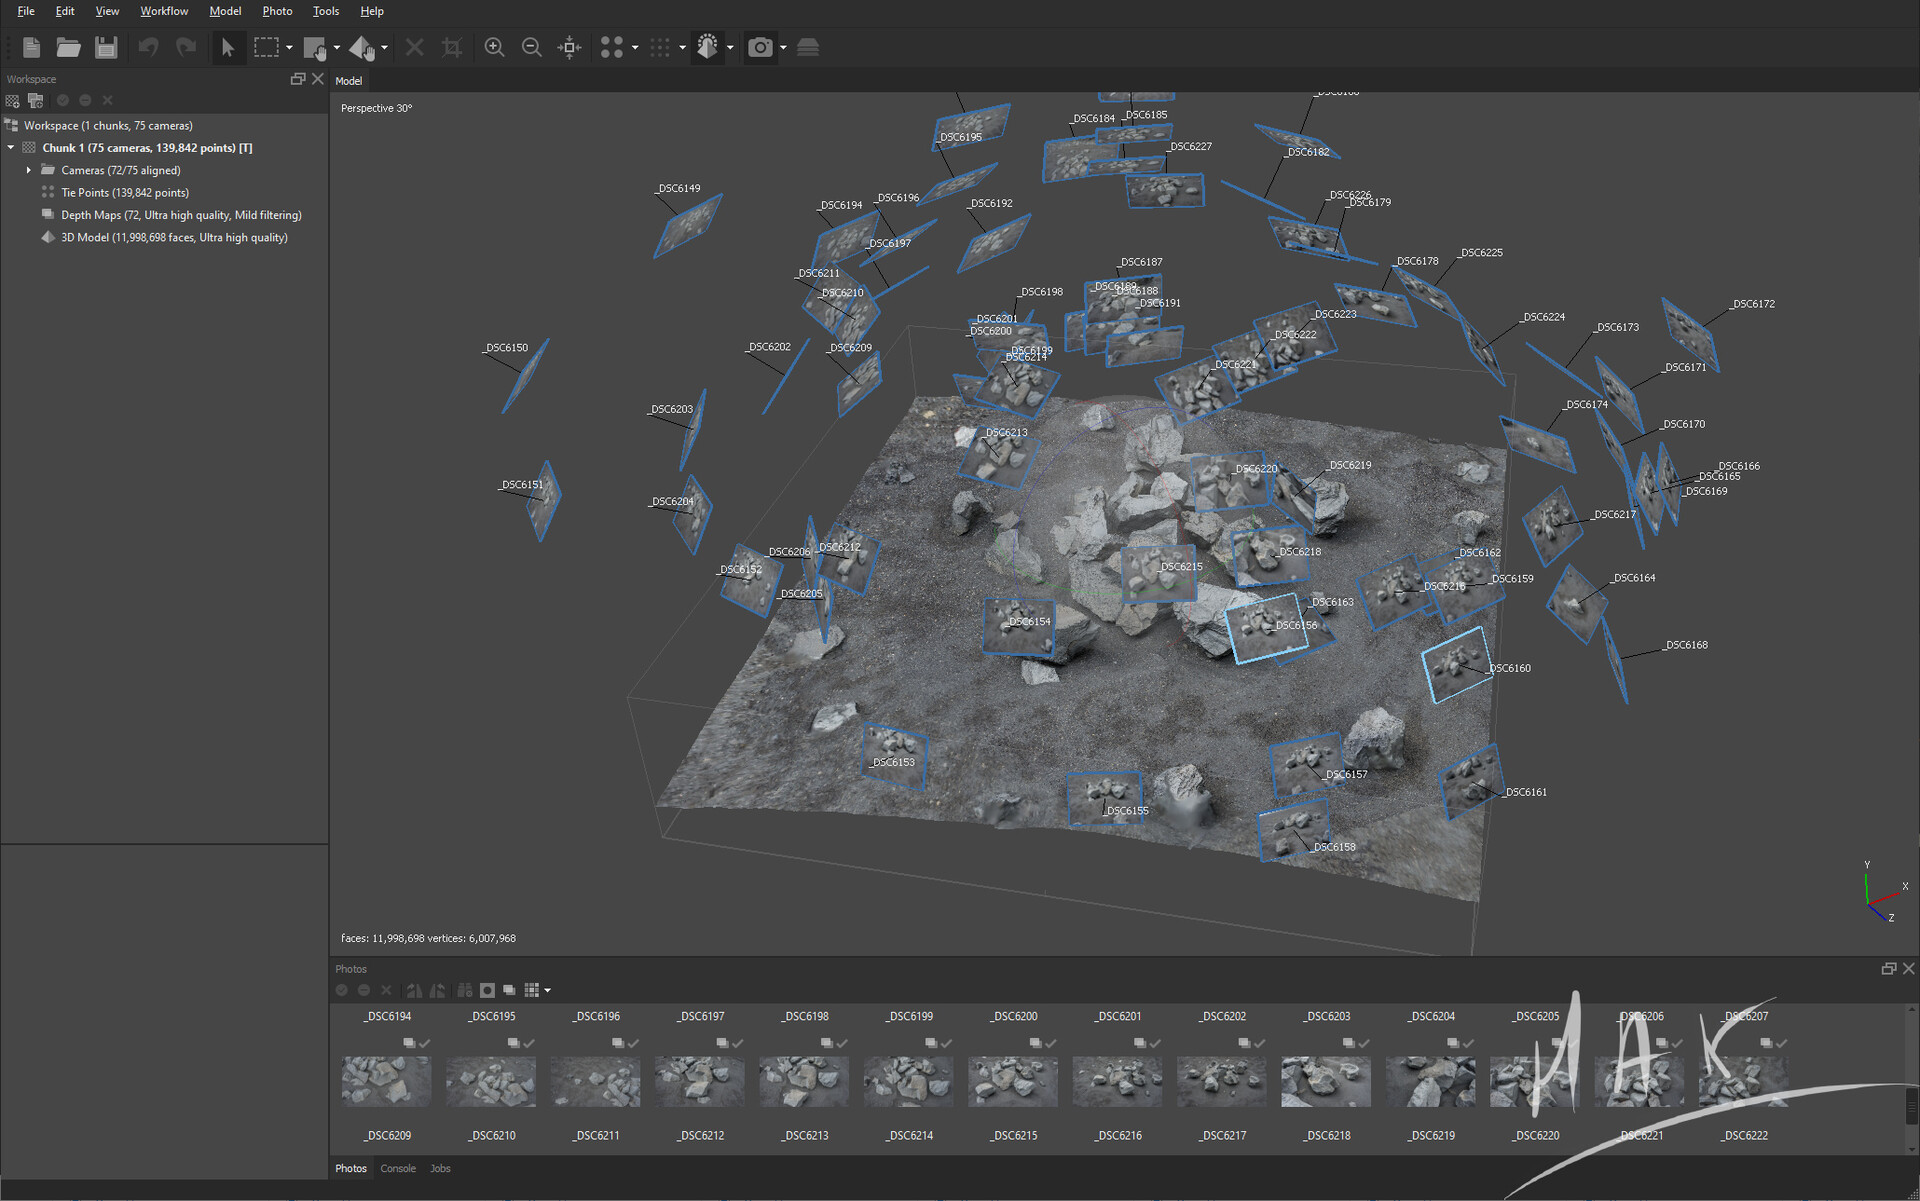1920x1201 pixels.
Task: Collapse Chunk 1 in the Workspace tree
Action: 11,147
